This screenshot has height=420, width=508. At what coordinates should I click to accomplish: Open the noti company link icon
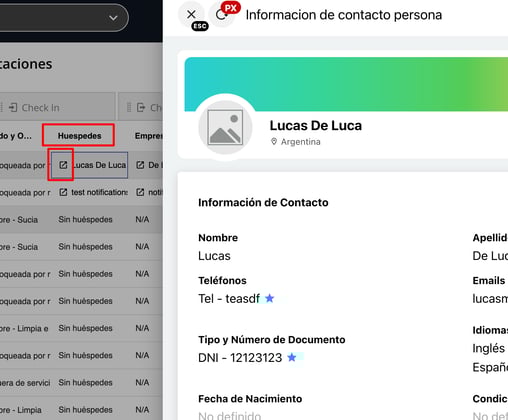(140, 192)
